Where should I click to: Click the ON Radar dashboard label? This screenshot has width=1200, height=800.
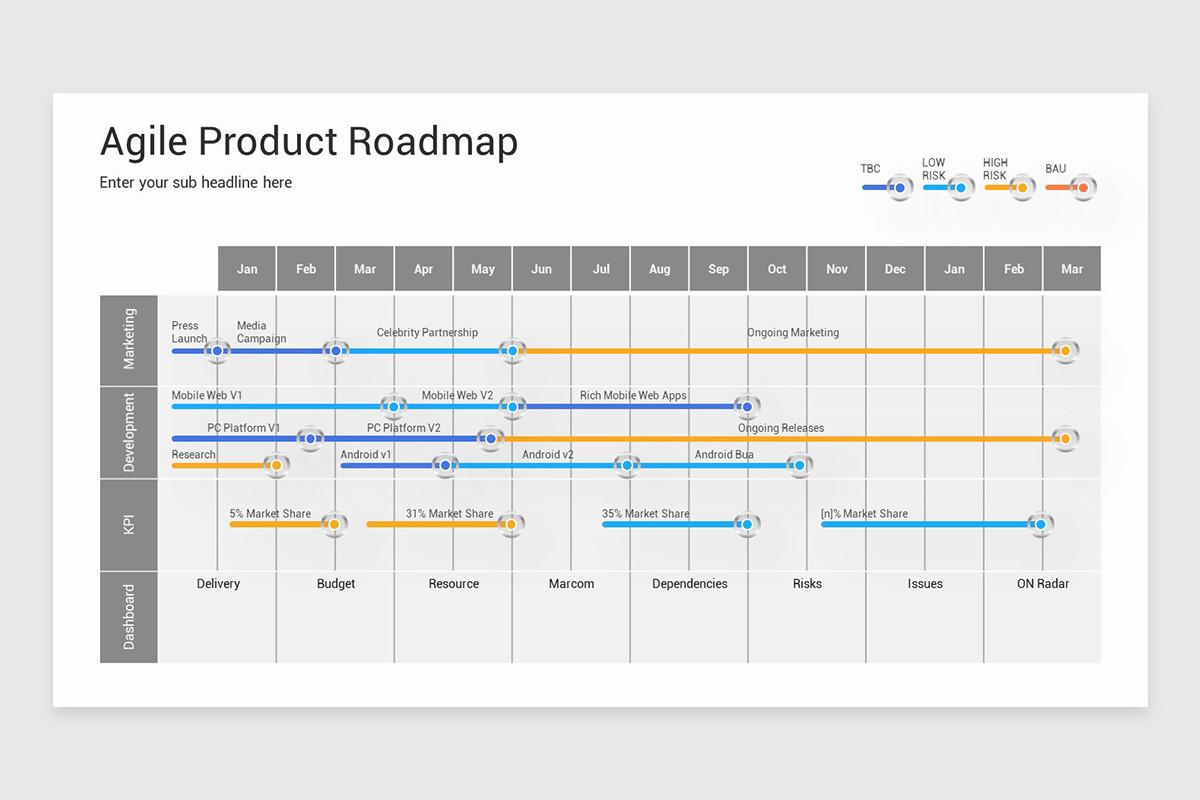click(x=1043, y=583)
